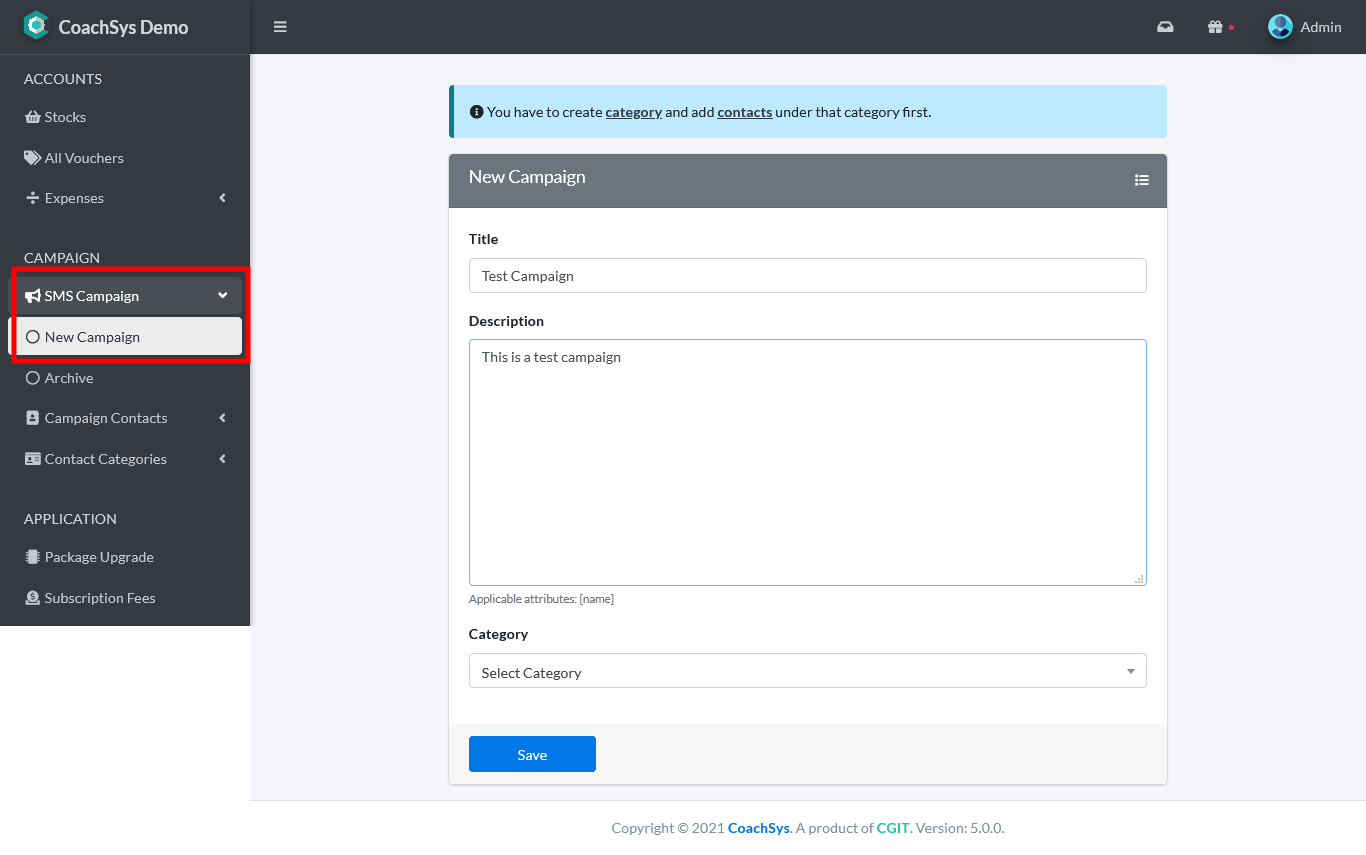
Task: Click the Package Upgrade chip icon
Action: tap(33, 557)
